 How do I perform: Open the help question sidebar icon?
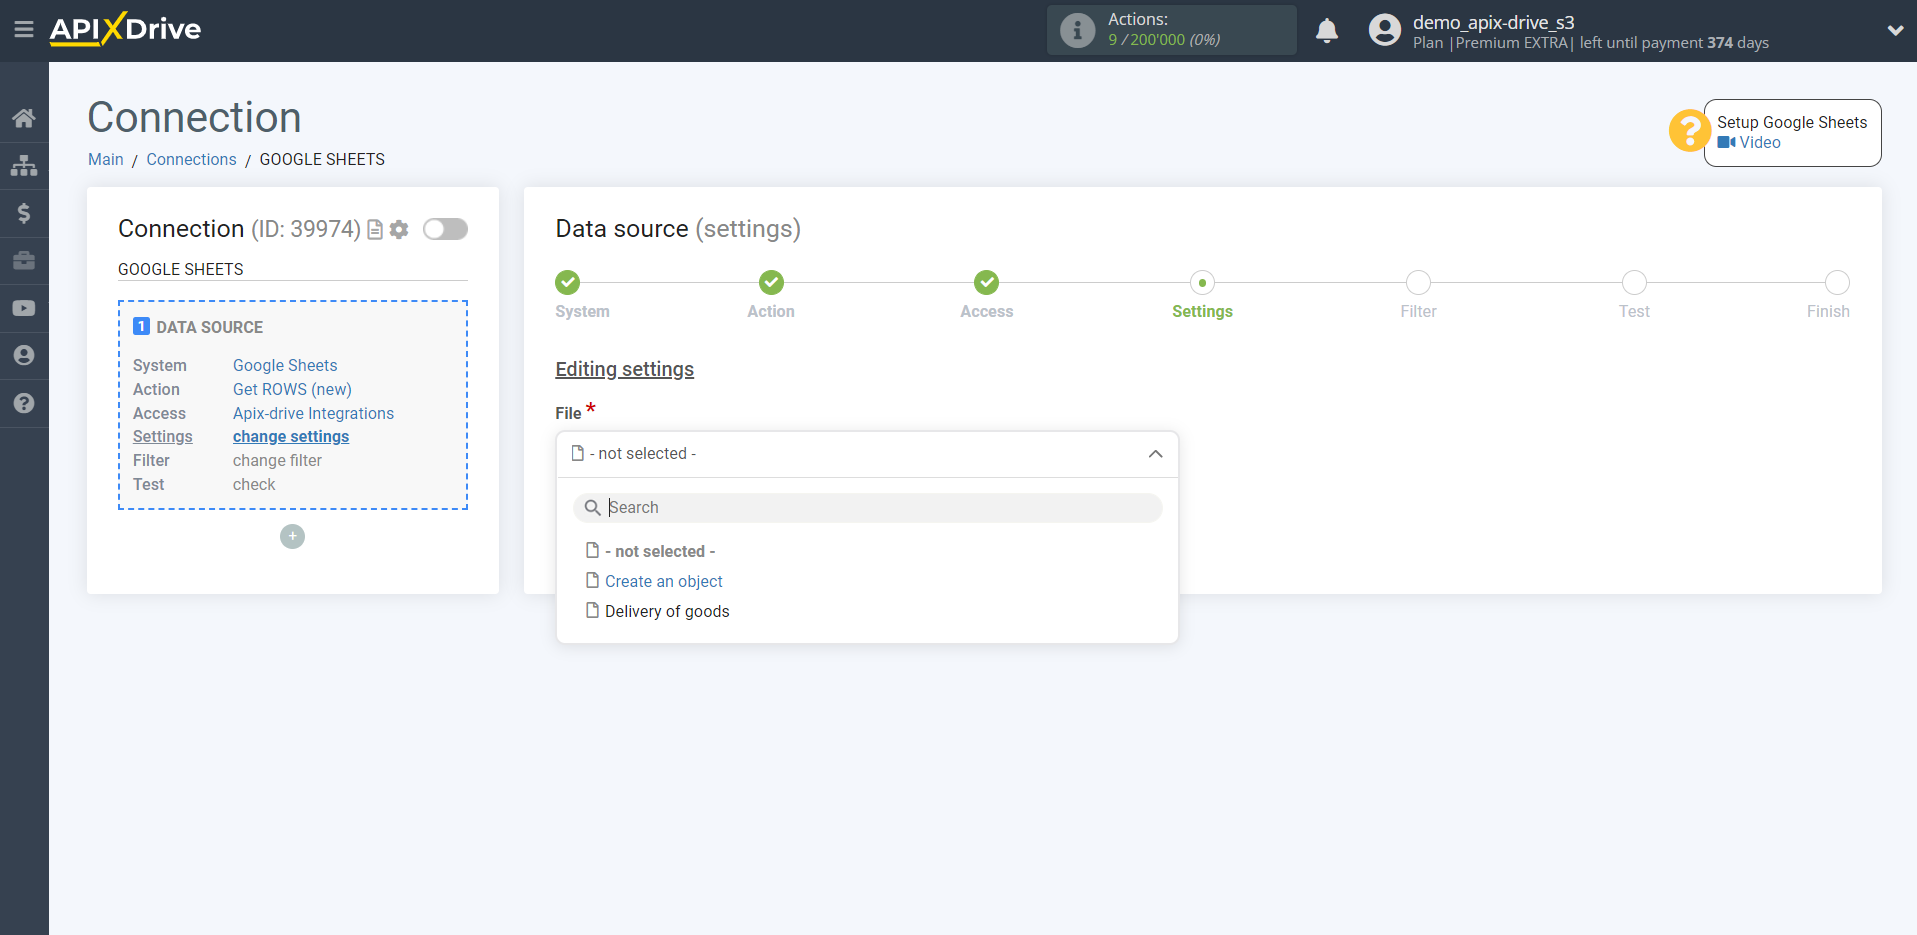(24, 403)
